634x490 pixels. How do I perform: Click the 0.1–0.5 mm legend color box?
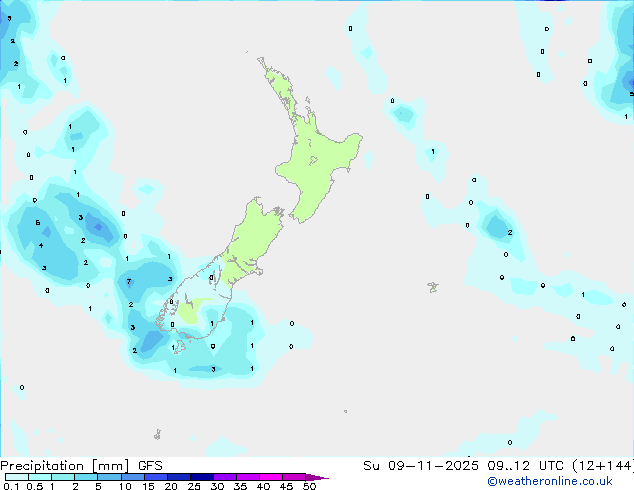[x=17, y=477]
